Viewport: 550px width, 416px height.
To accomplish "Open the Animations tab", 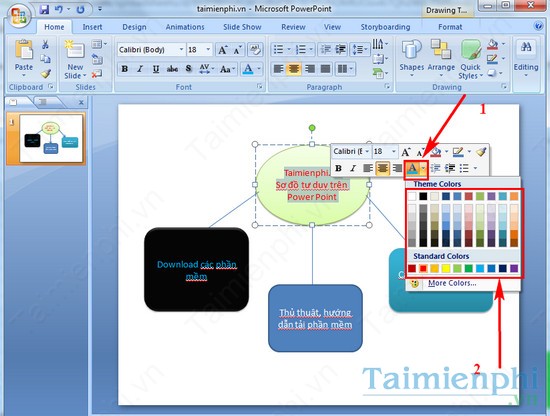I will coord(185,27).
